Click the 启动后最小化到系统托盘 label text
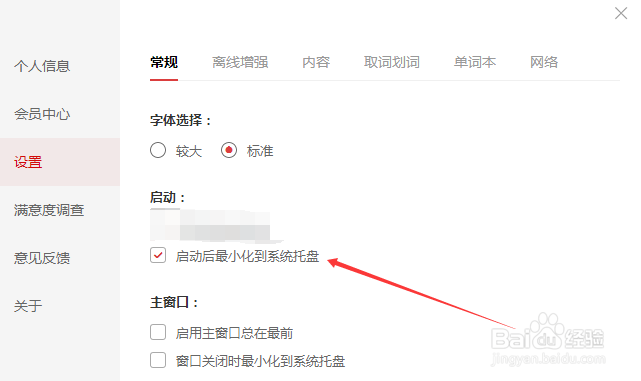The height and width of the screenshot is (381, 641). (x=247, y=256)
